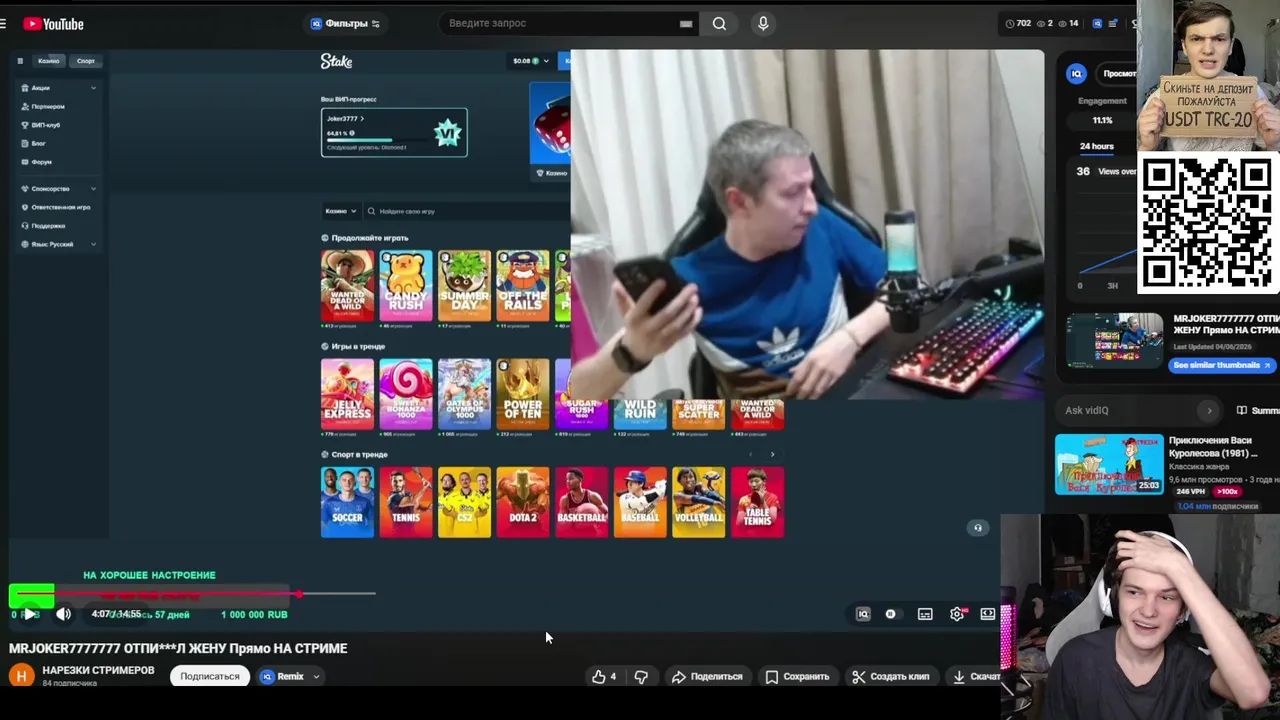The width and height of the screenshot is (1280, 720).
Task: Open on-screen keyboard icon in search box
Action: tap(686, 24)
